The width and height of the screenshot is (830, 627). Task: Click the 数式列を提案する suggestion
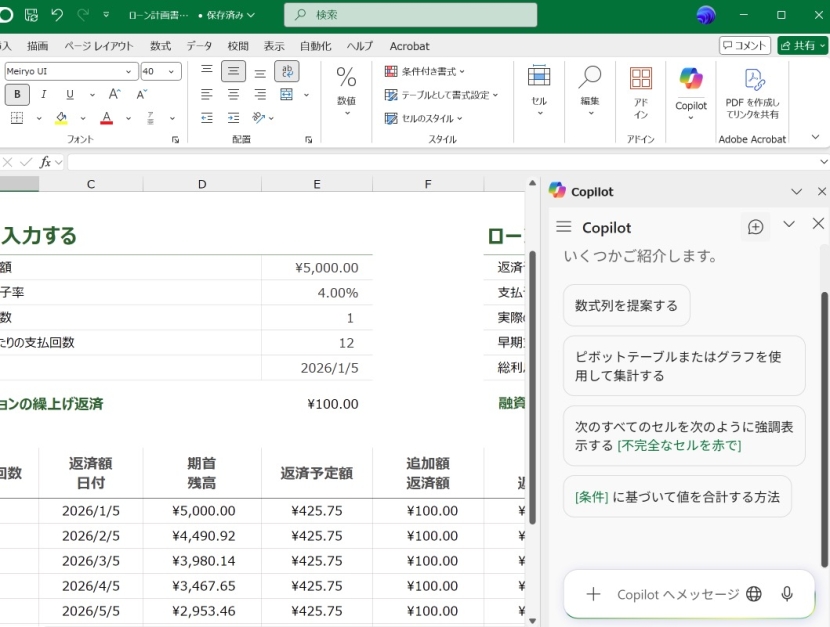[x=626, y=306]
